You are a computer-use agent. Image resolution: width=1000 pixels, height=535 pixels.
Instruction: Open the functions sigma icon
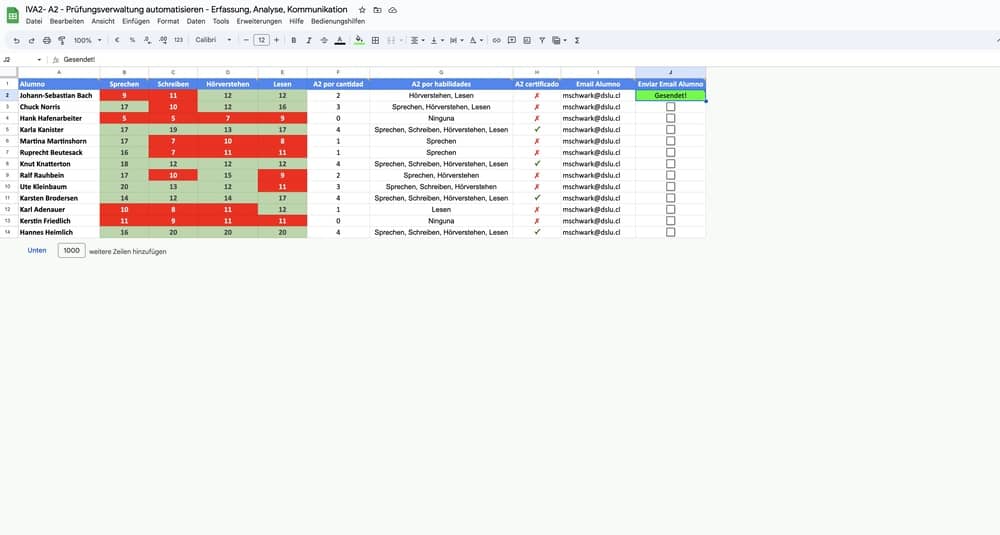coord(577,40)
